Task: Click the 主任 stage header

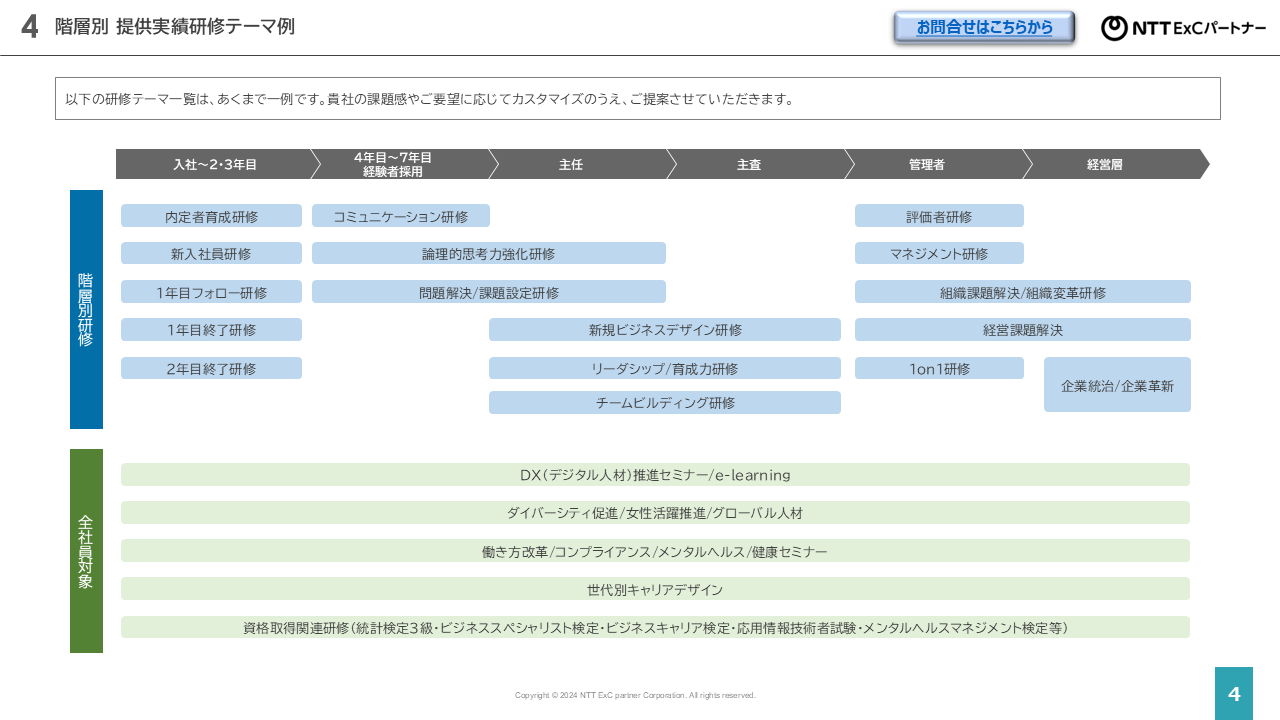Action: coord(570,164)
